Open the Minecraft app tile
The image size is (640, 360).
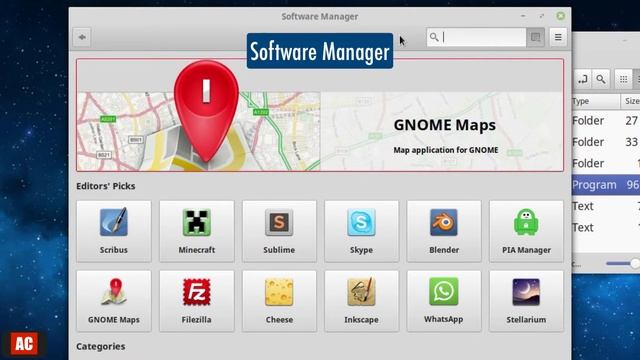coord(196,231)
